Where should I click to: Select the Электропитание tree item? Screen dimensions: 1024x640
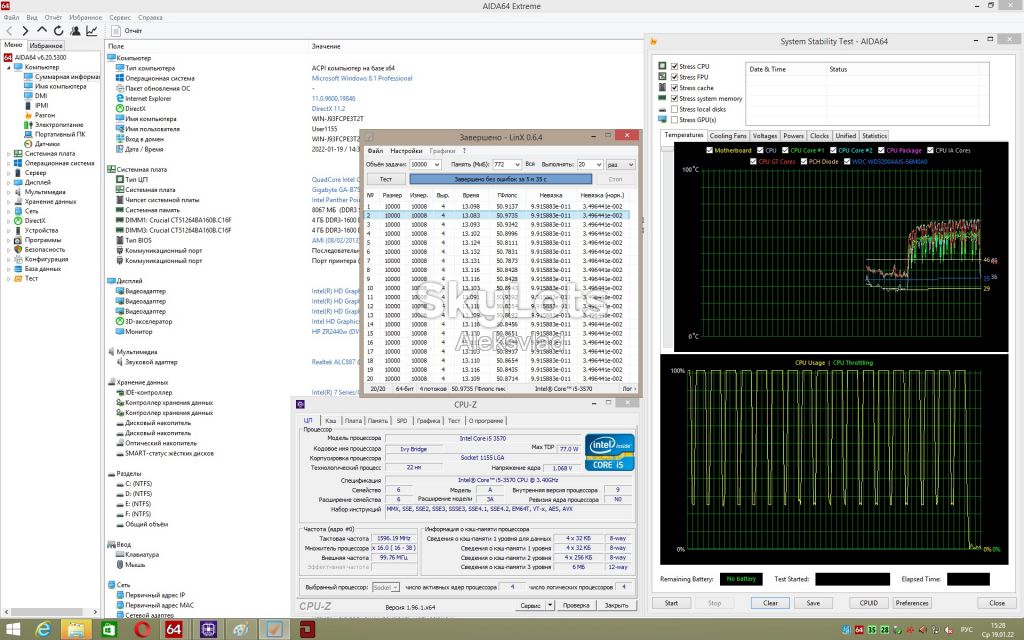pos(59,125)
